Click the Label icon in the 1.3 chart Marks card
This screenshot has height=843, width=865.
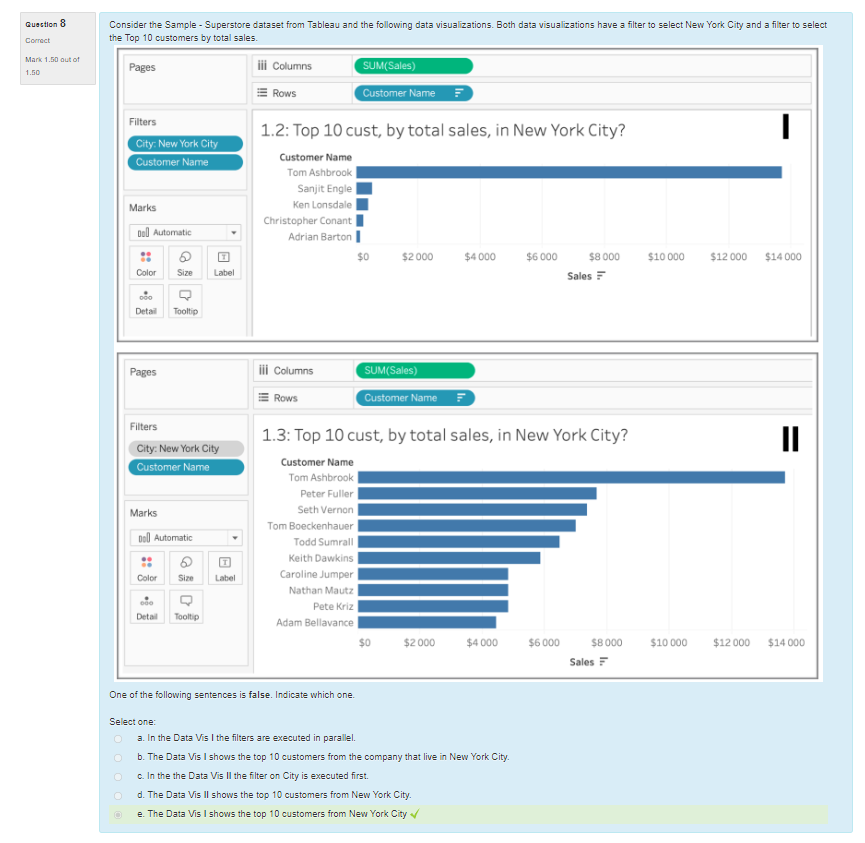225,563
